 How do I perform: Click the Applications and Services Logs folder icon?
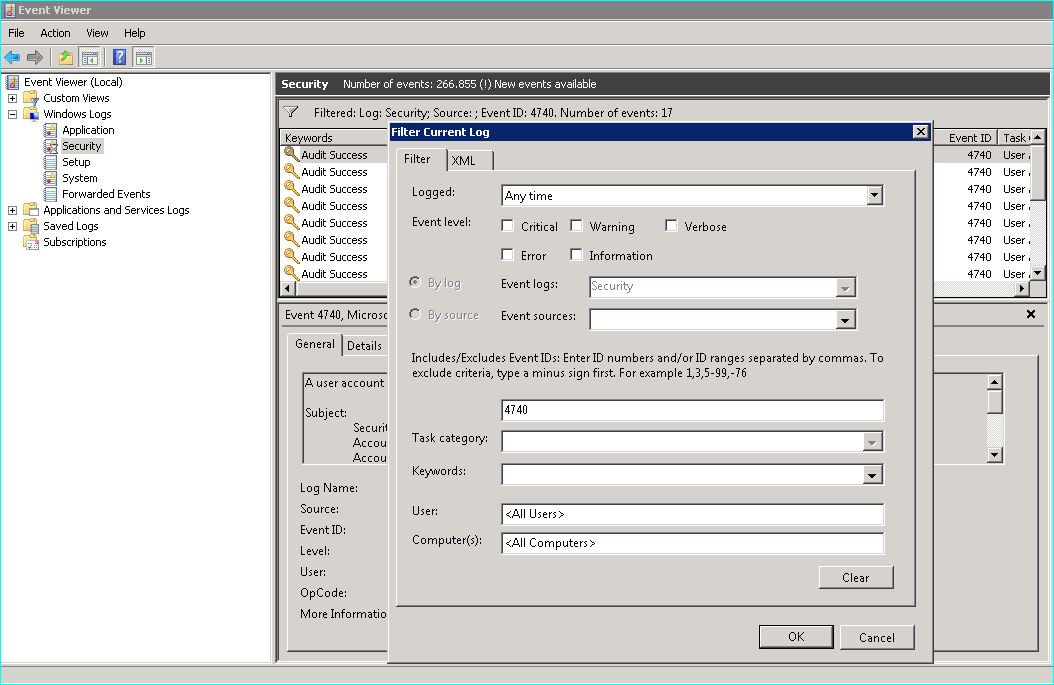click(x=31, y=210)
